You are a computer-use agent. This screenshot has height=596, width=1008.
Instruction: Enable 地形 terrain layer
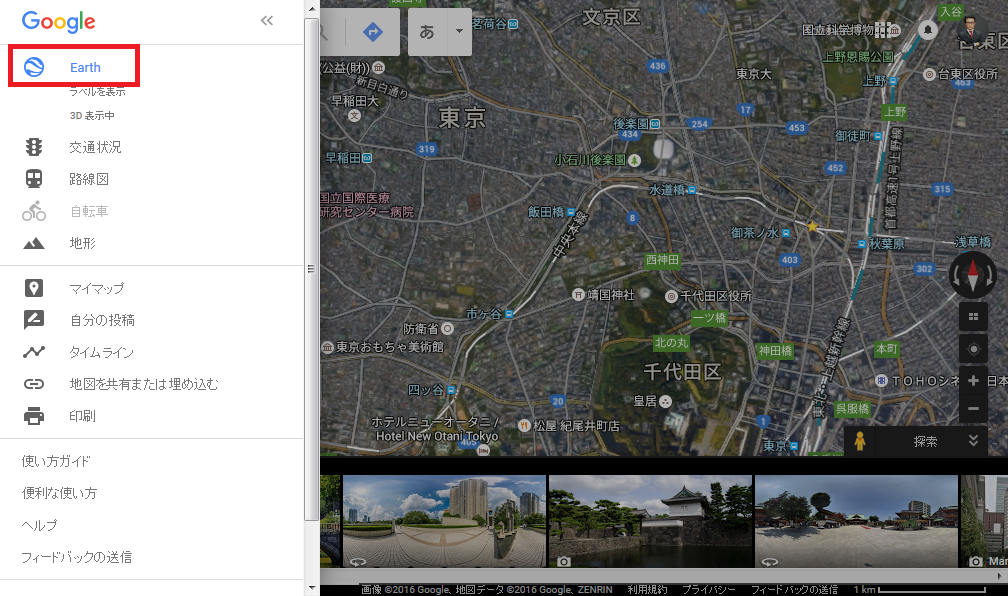pos(82,243)
